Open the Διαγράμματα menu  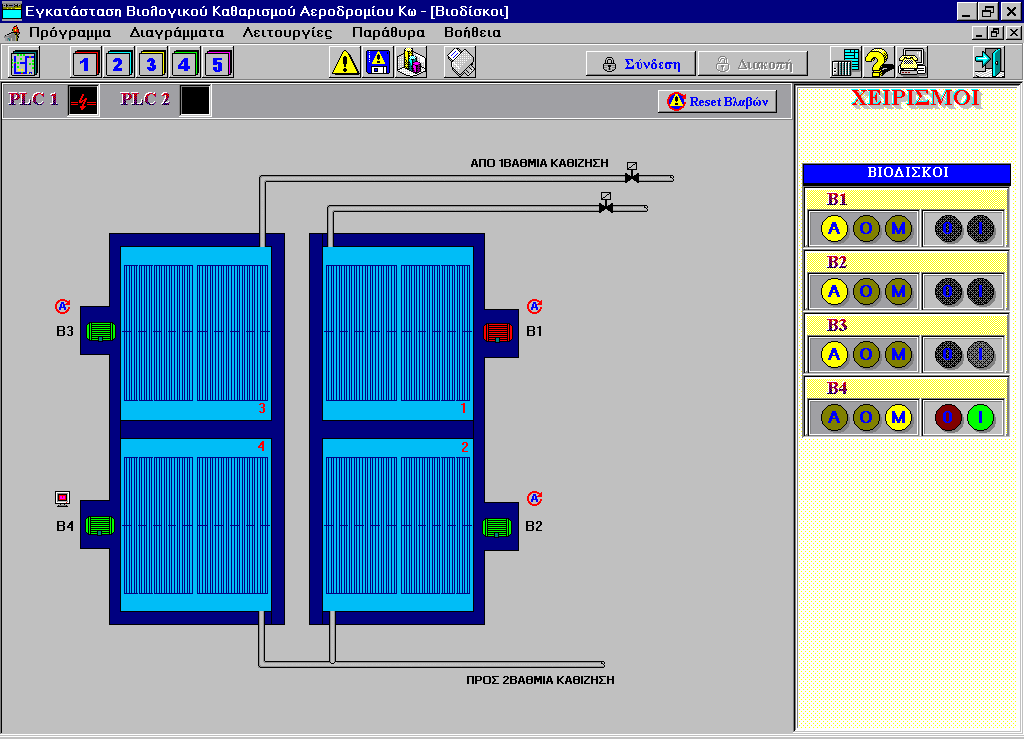click(x=177, y=32)
